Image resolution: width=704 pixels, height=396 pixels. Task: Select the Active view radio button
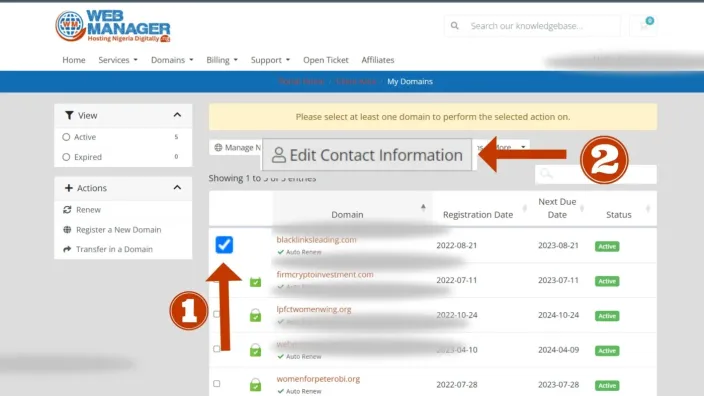[x=66, y=137]
